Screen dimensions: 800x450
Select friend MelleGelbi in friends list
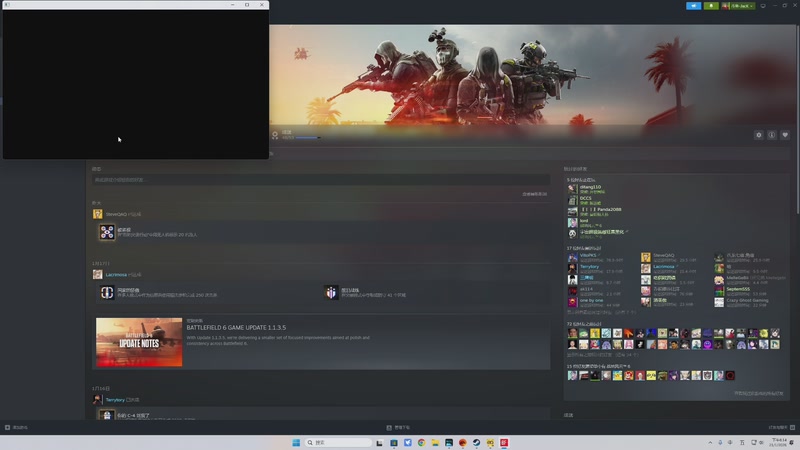tap(737, 278)
